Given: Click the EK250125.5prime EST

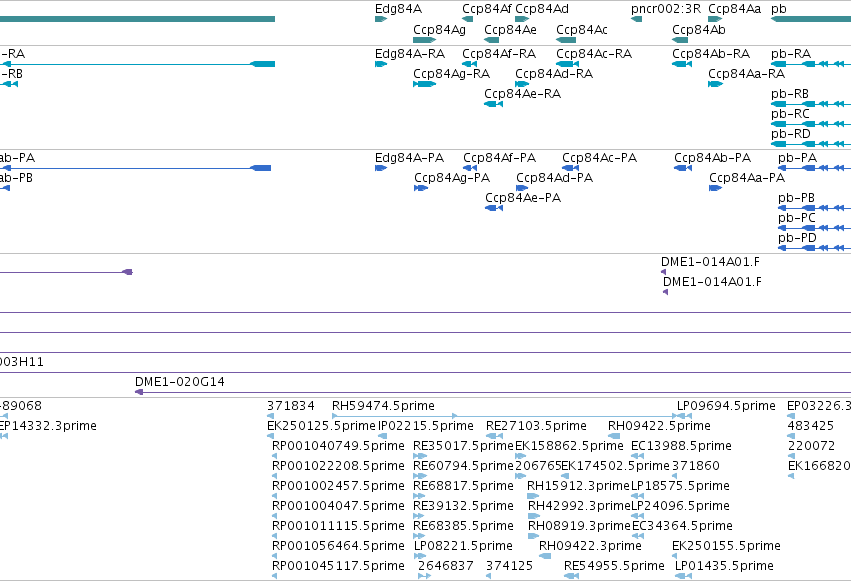Looking at the screenshot, I should tap(270, 437).
